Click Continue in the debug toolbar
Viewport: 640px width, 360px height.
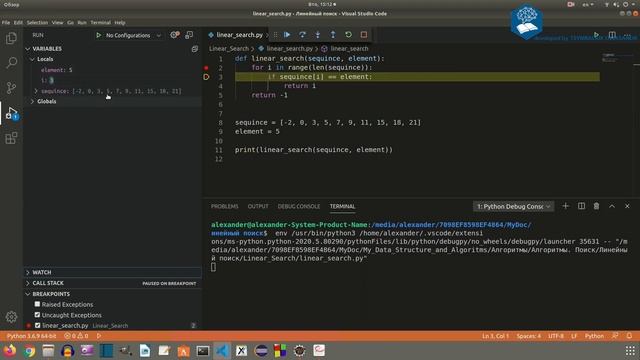click(287, 35)
